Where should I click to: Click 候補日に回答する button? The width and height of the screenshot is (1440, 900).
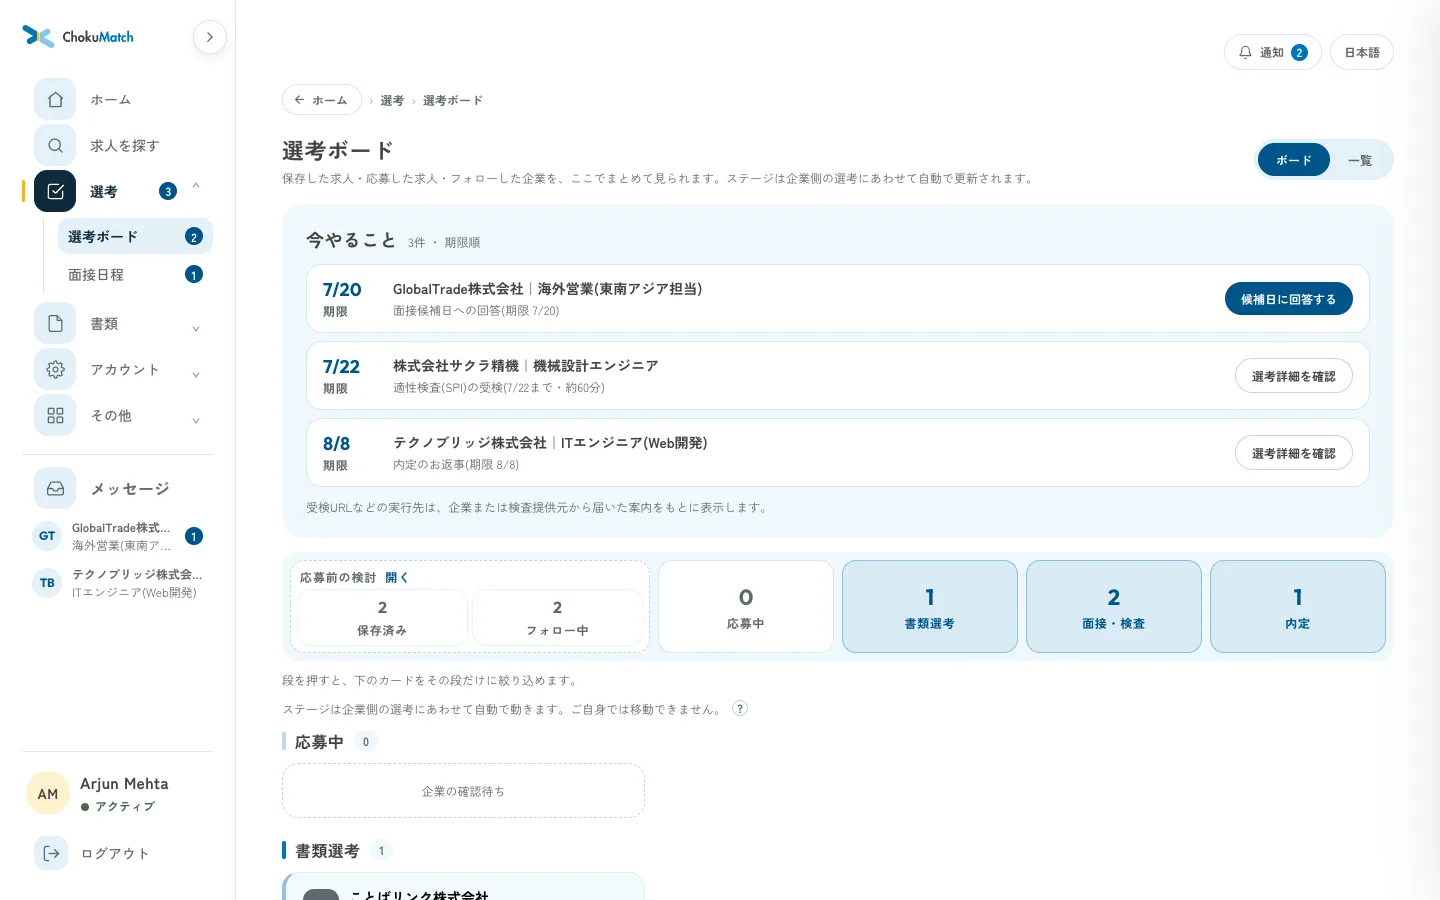pos(1289,299)
